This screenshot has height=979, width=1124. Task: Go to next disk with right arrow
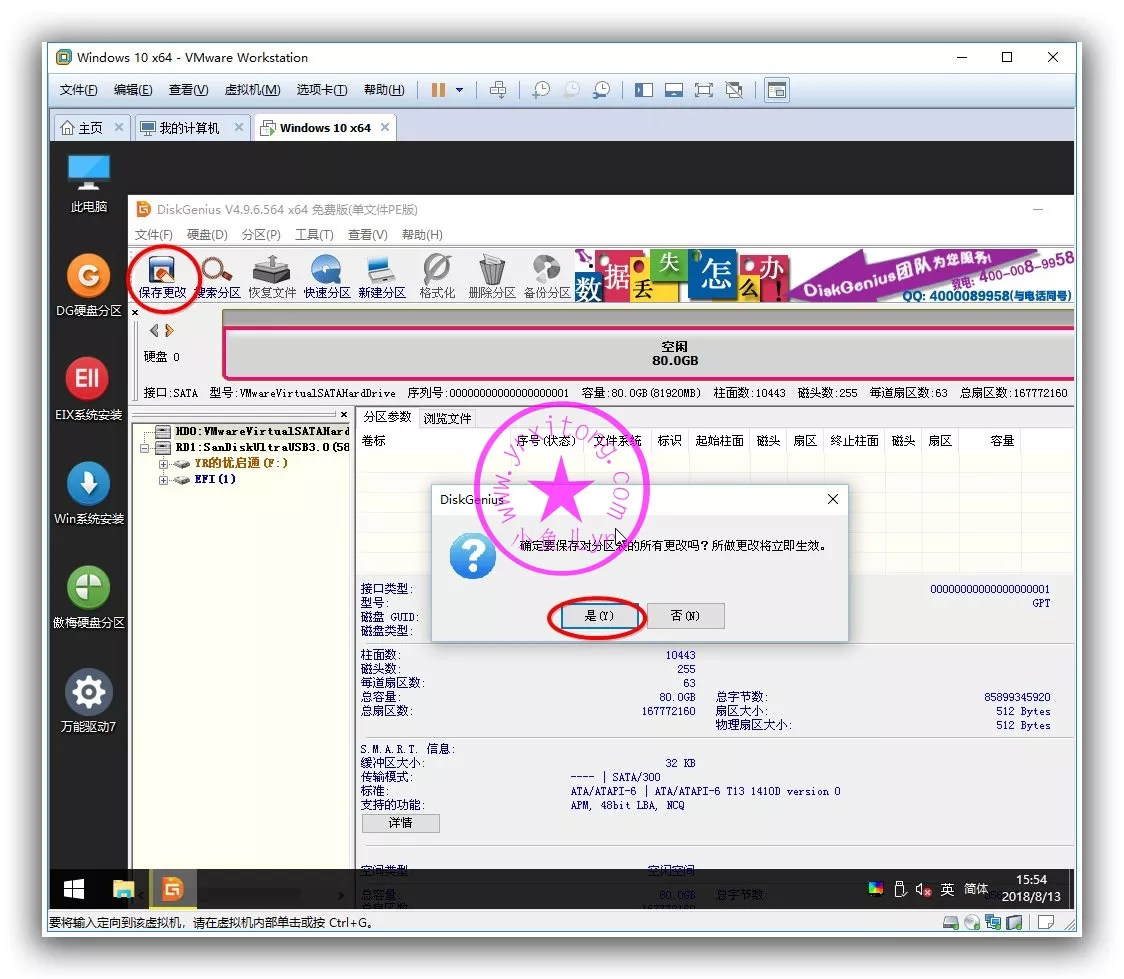[169, 330]
